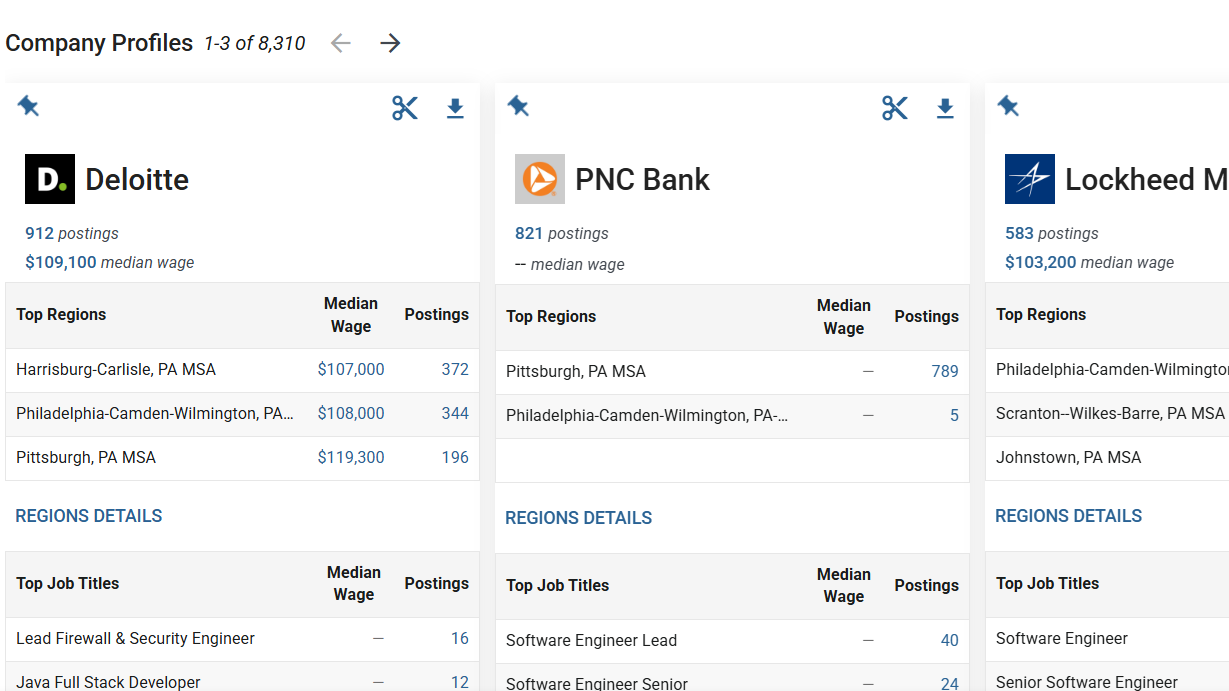Click Lockheed Martin's $103,200 median wage
Image resolution: width=1229 pixels, height=691 pixels.
1041,262
